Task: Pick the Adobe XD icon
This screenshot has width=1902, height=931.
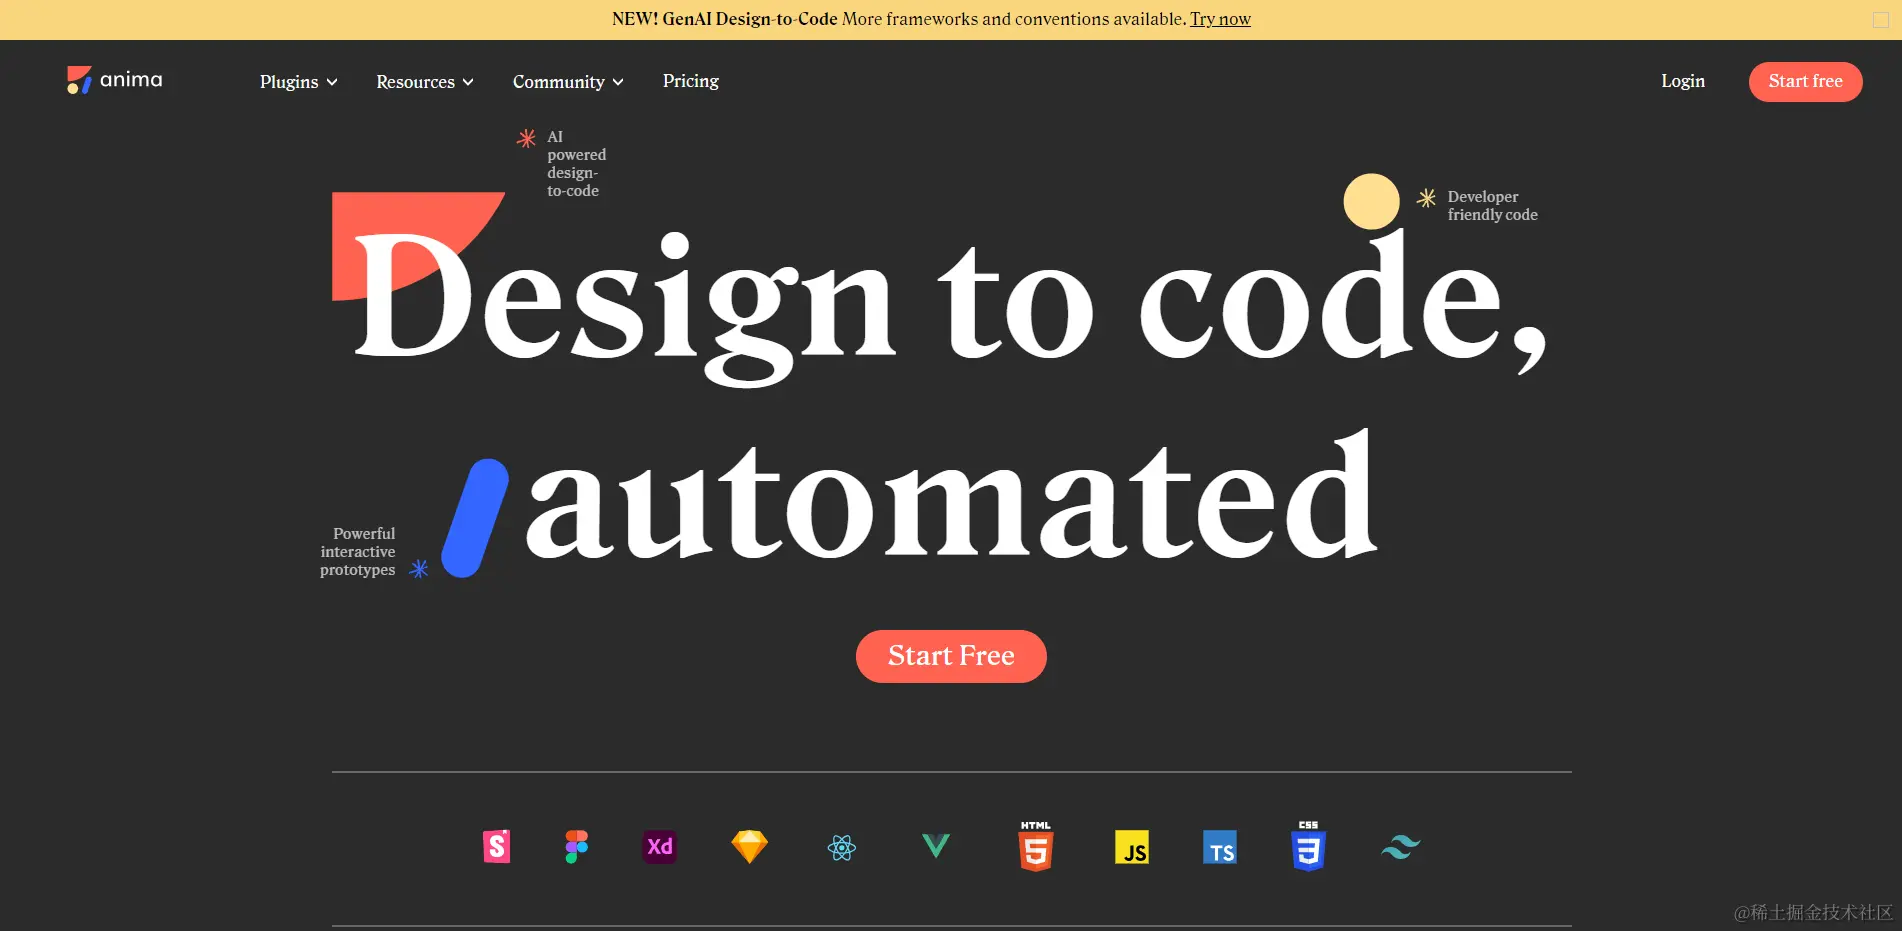Action: [660, 847]
